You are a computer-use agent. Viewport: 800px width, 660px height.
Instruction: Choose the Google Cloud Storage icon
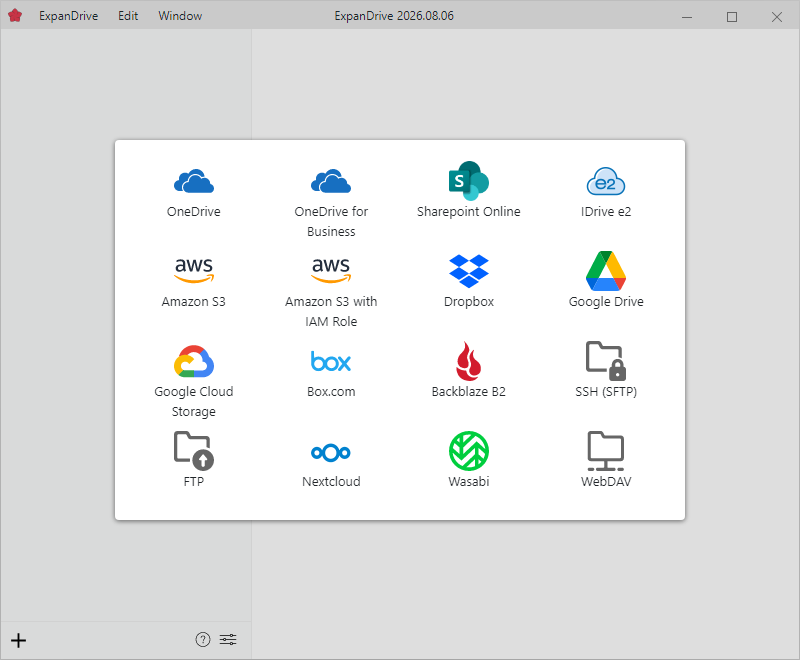click(194, 361)
